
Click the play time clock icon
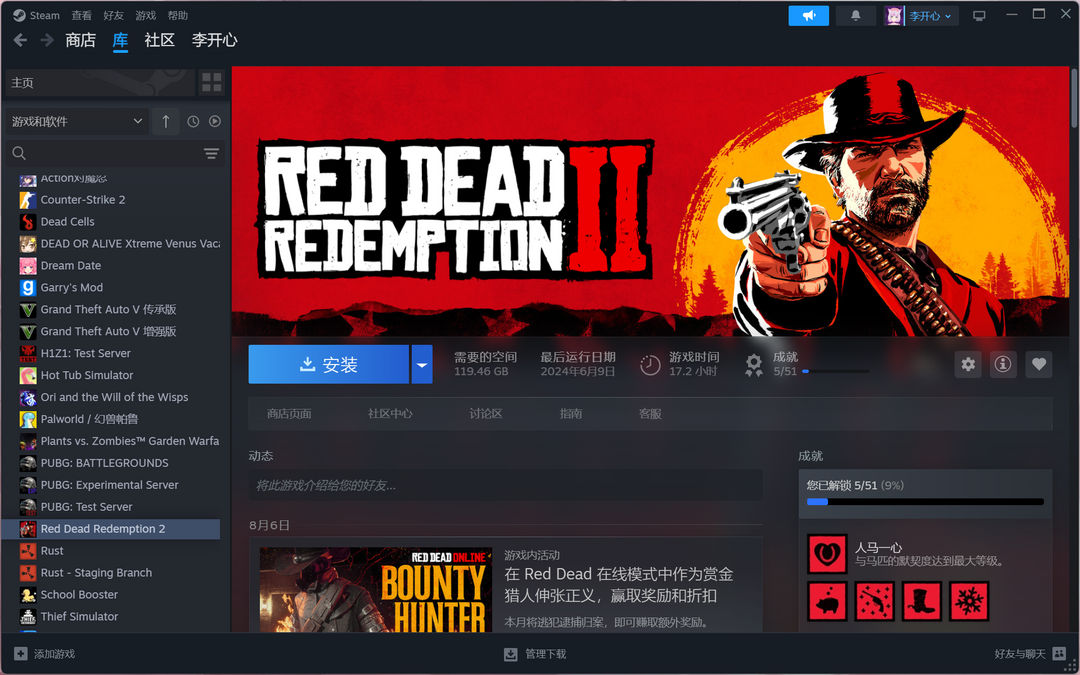tap(650, 365)
